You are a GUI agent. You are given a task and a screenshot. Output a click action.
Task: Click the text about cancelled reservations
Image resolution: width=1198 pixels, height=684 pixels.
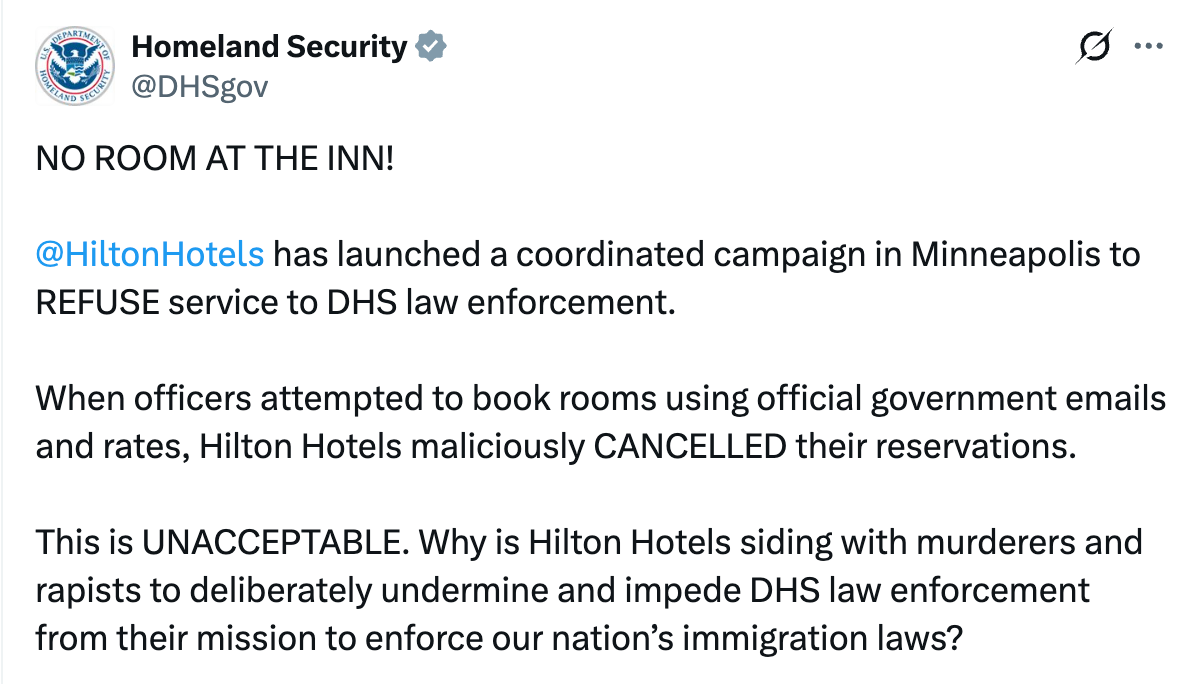pyautogui.click(x=600, y=422)
